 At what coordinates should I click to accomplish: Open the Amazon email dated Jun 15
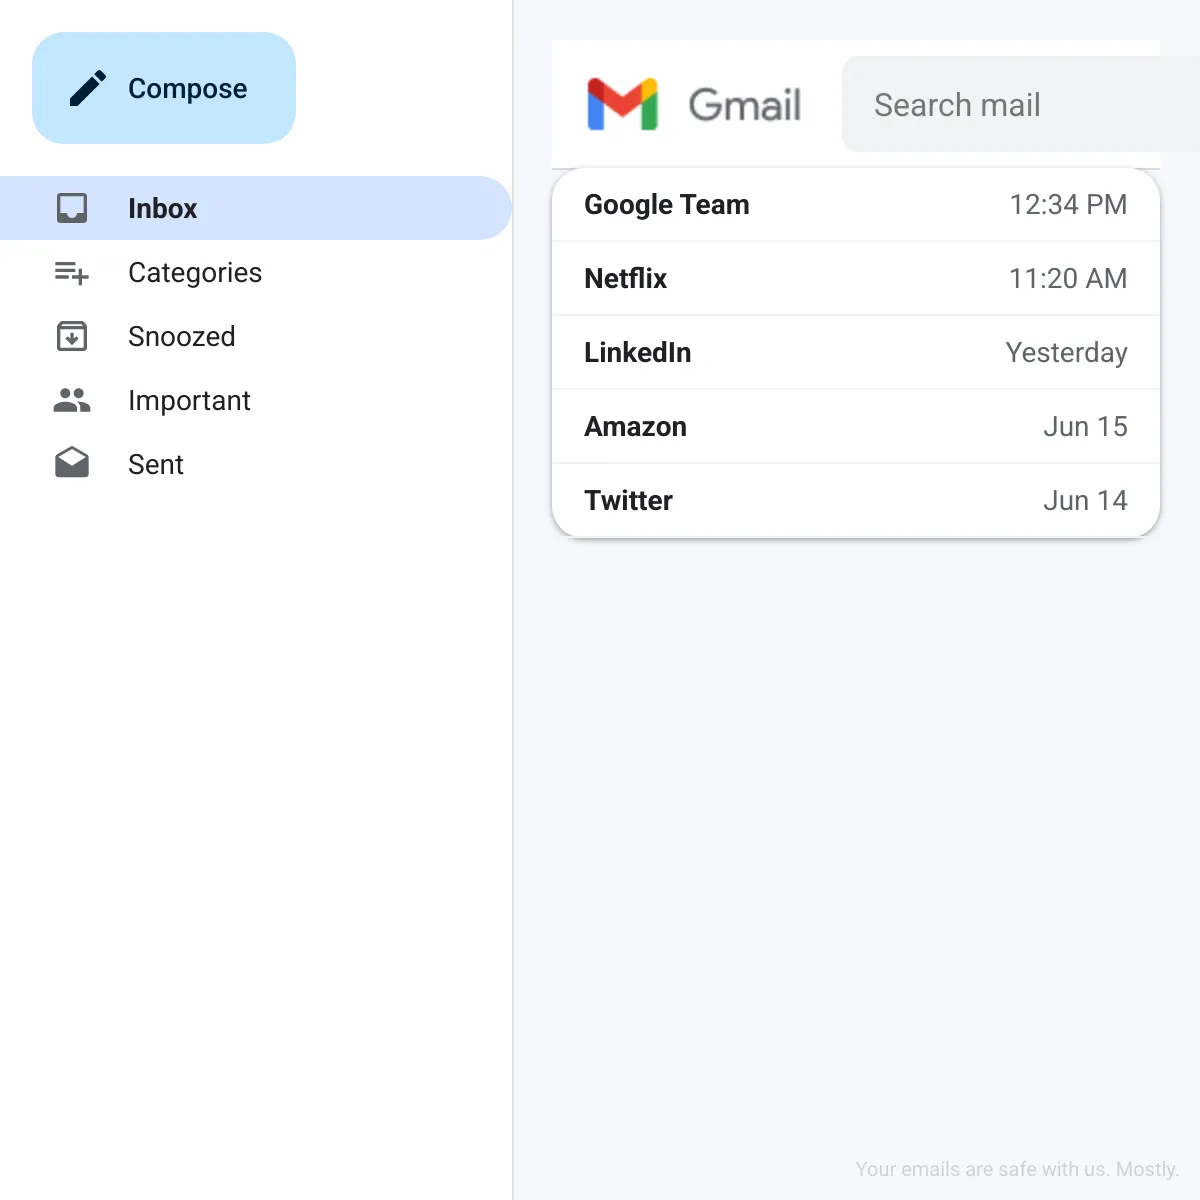click(855, 426)
